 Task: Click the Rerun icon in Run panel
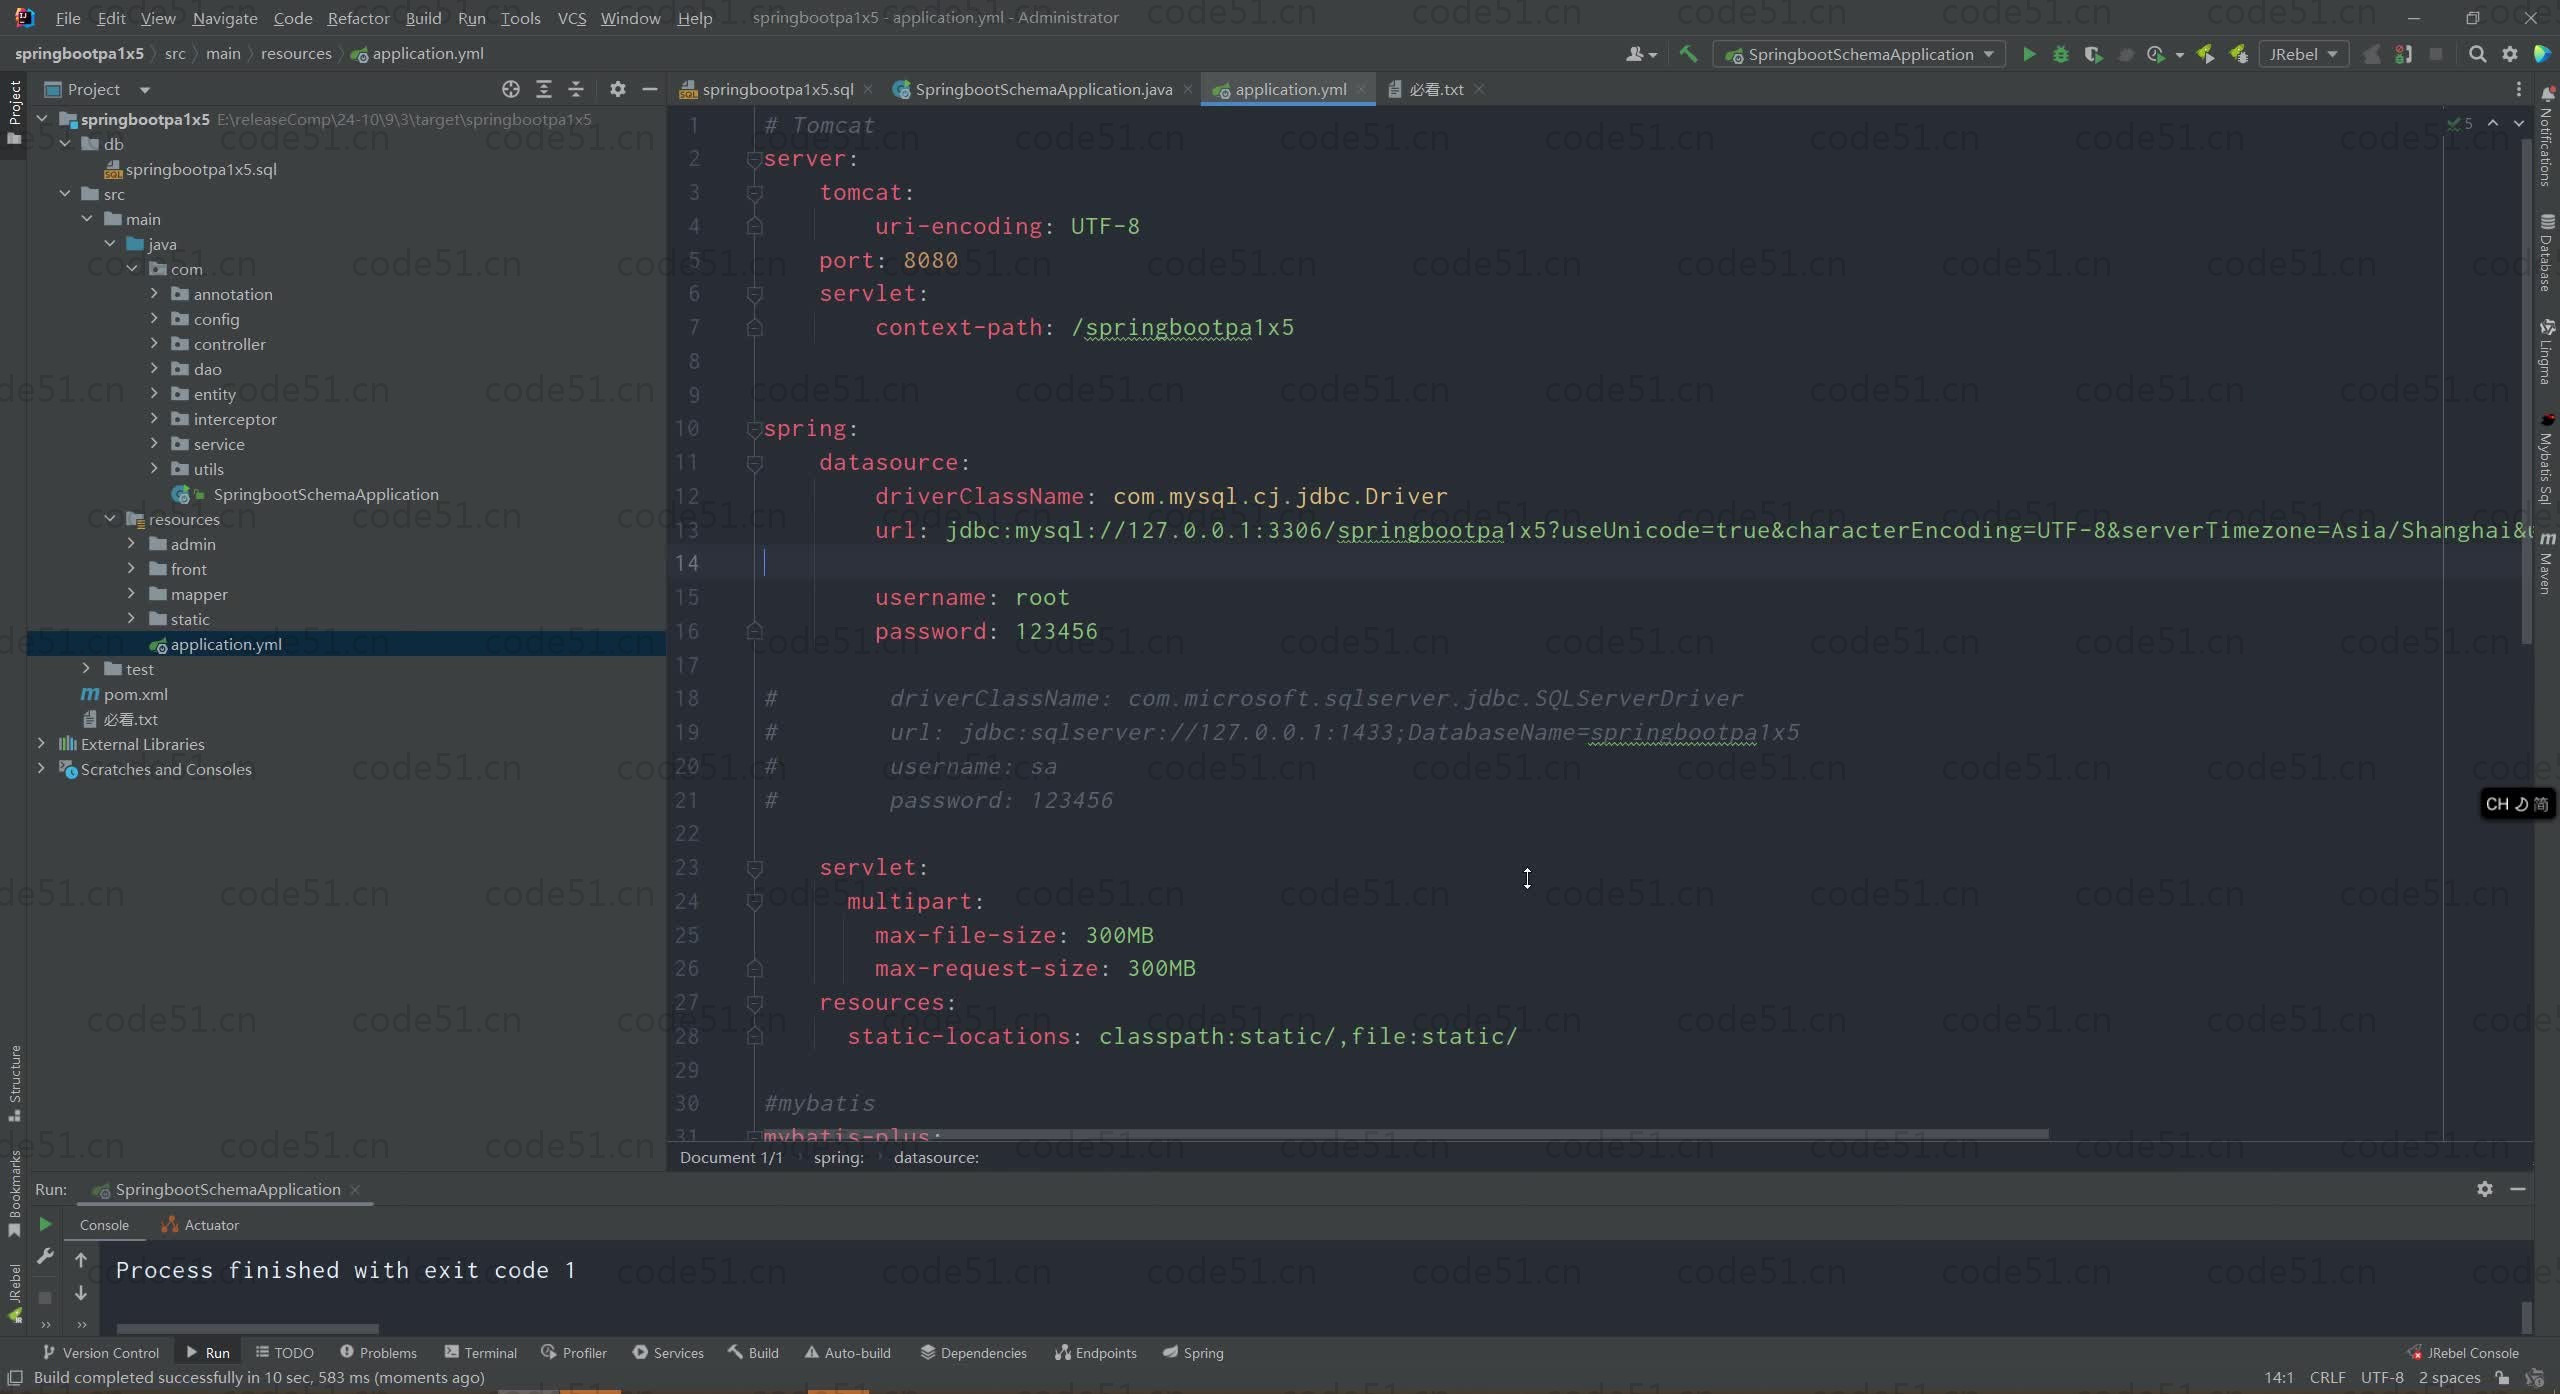tap(45, 1224)
